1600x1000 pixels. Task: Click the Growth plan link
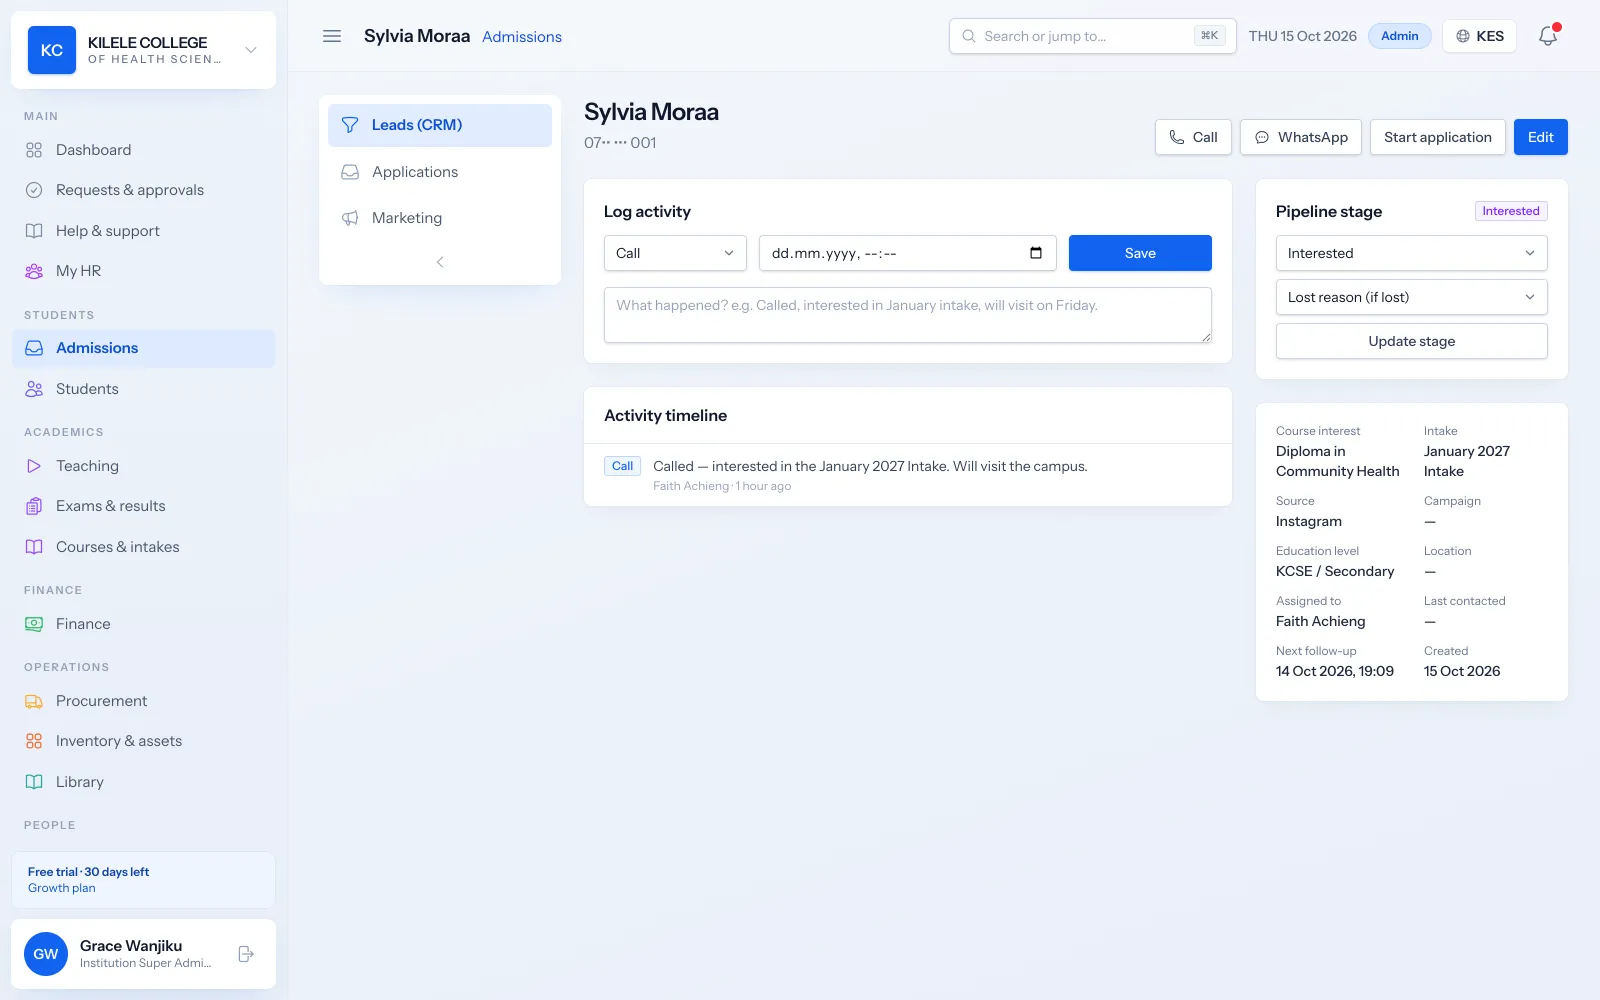pos(62,888)
